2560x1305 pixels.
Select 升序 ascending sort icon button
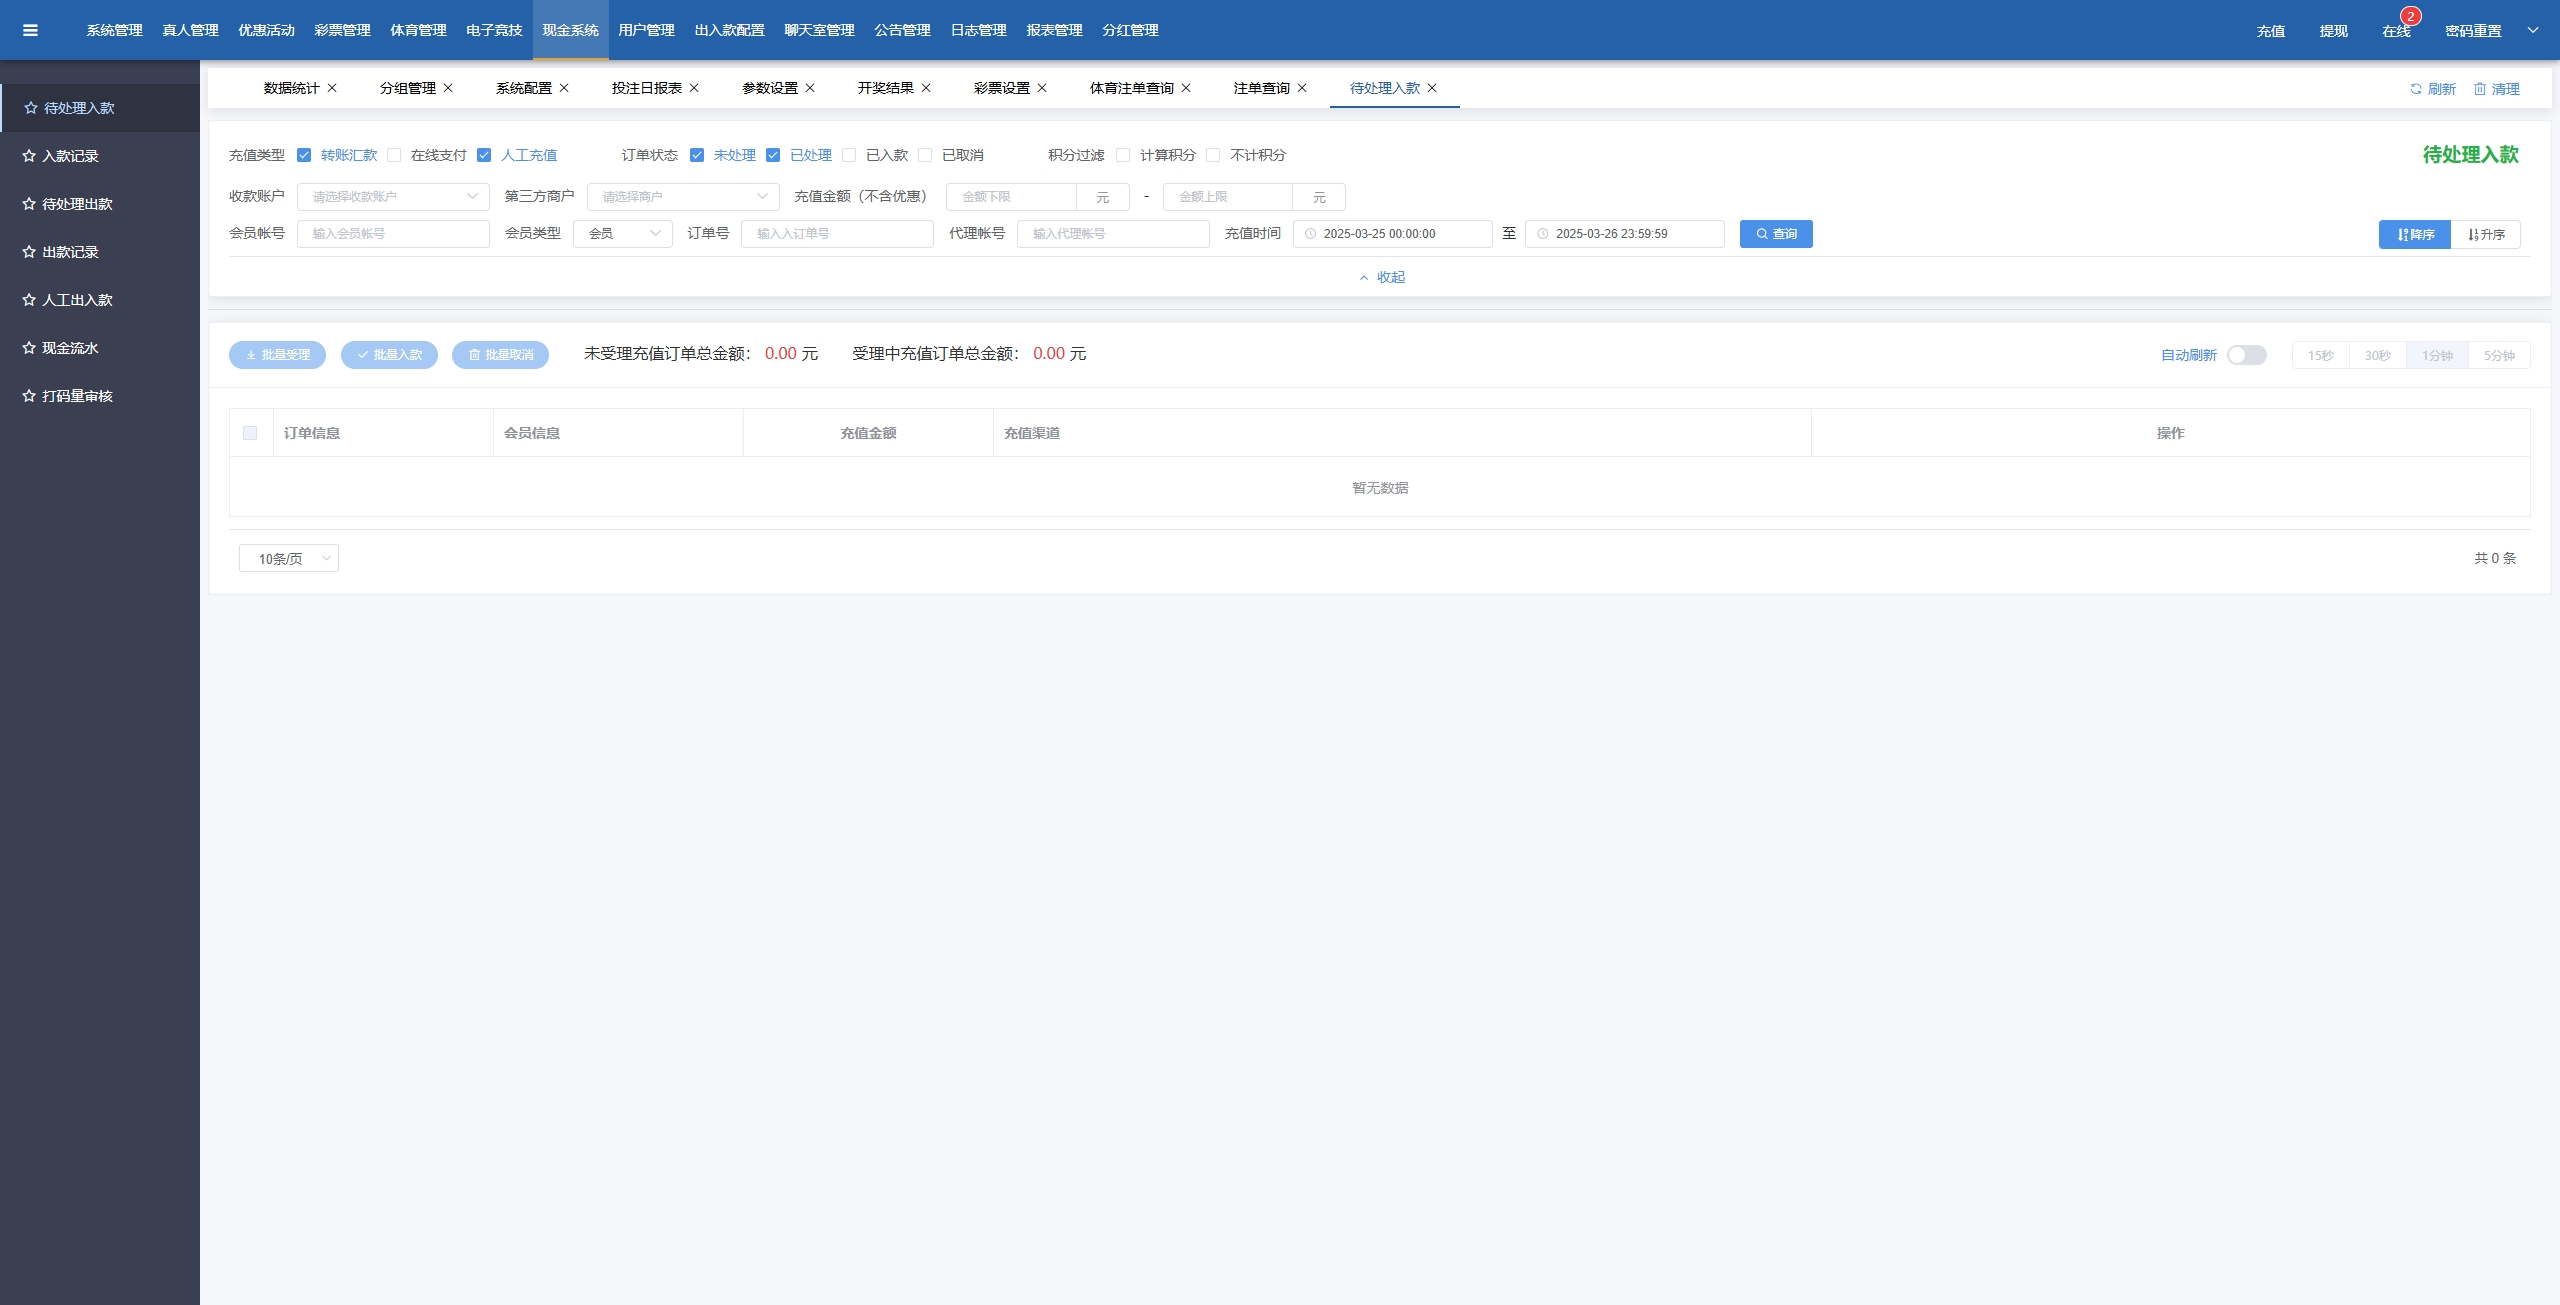click(x=2485, y=234)
